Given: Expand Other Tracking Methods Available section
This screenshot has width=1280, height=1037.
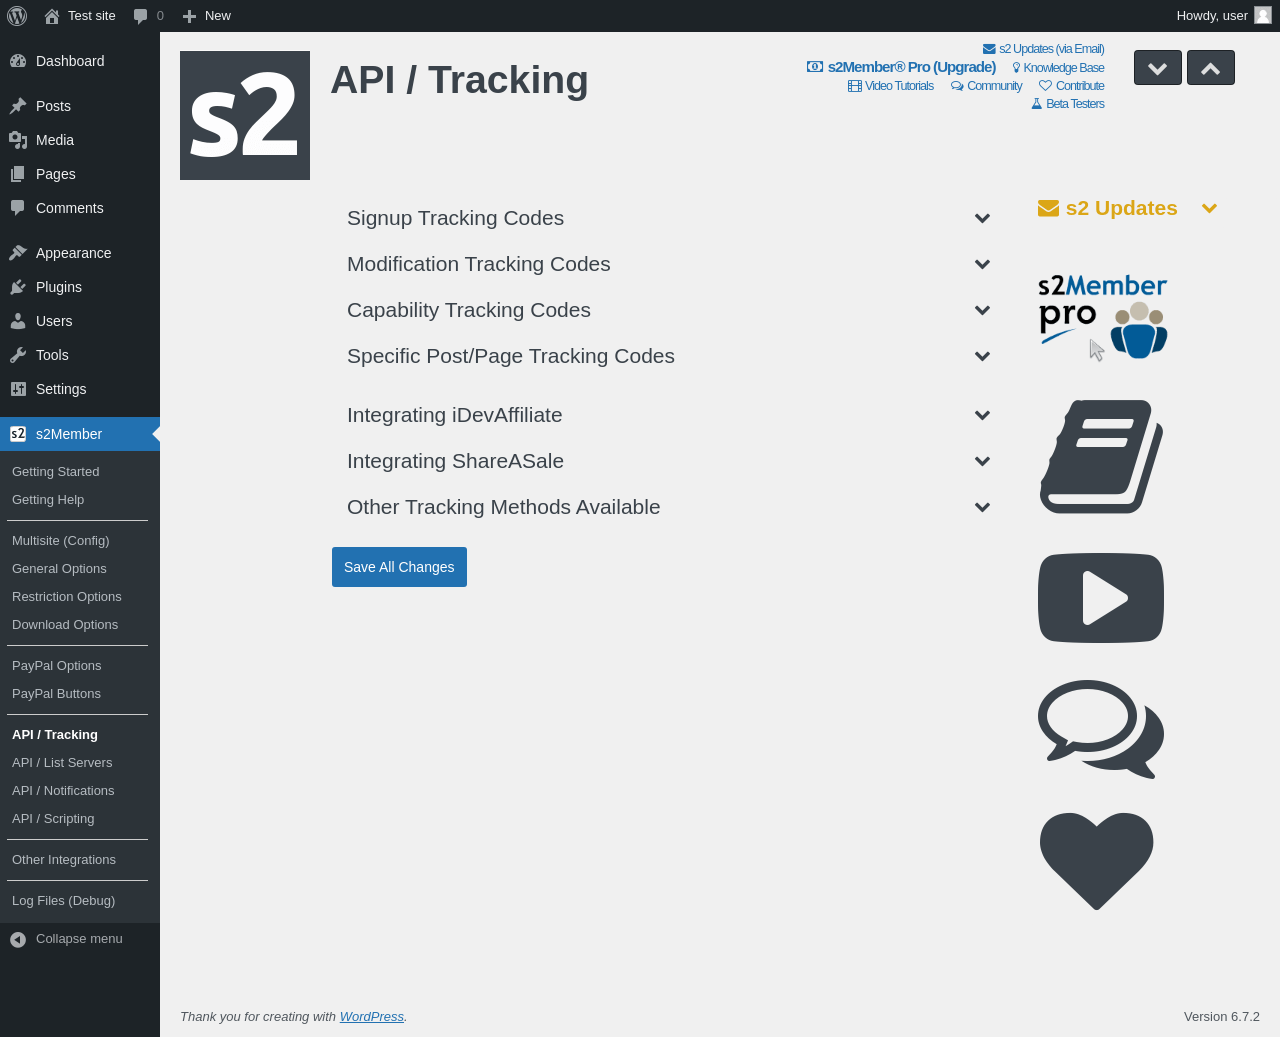Looking at the screenshot, I should pyautogui.click(x=668, y=507).
